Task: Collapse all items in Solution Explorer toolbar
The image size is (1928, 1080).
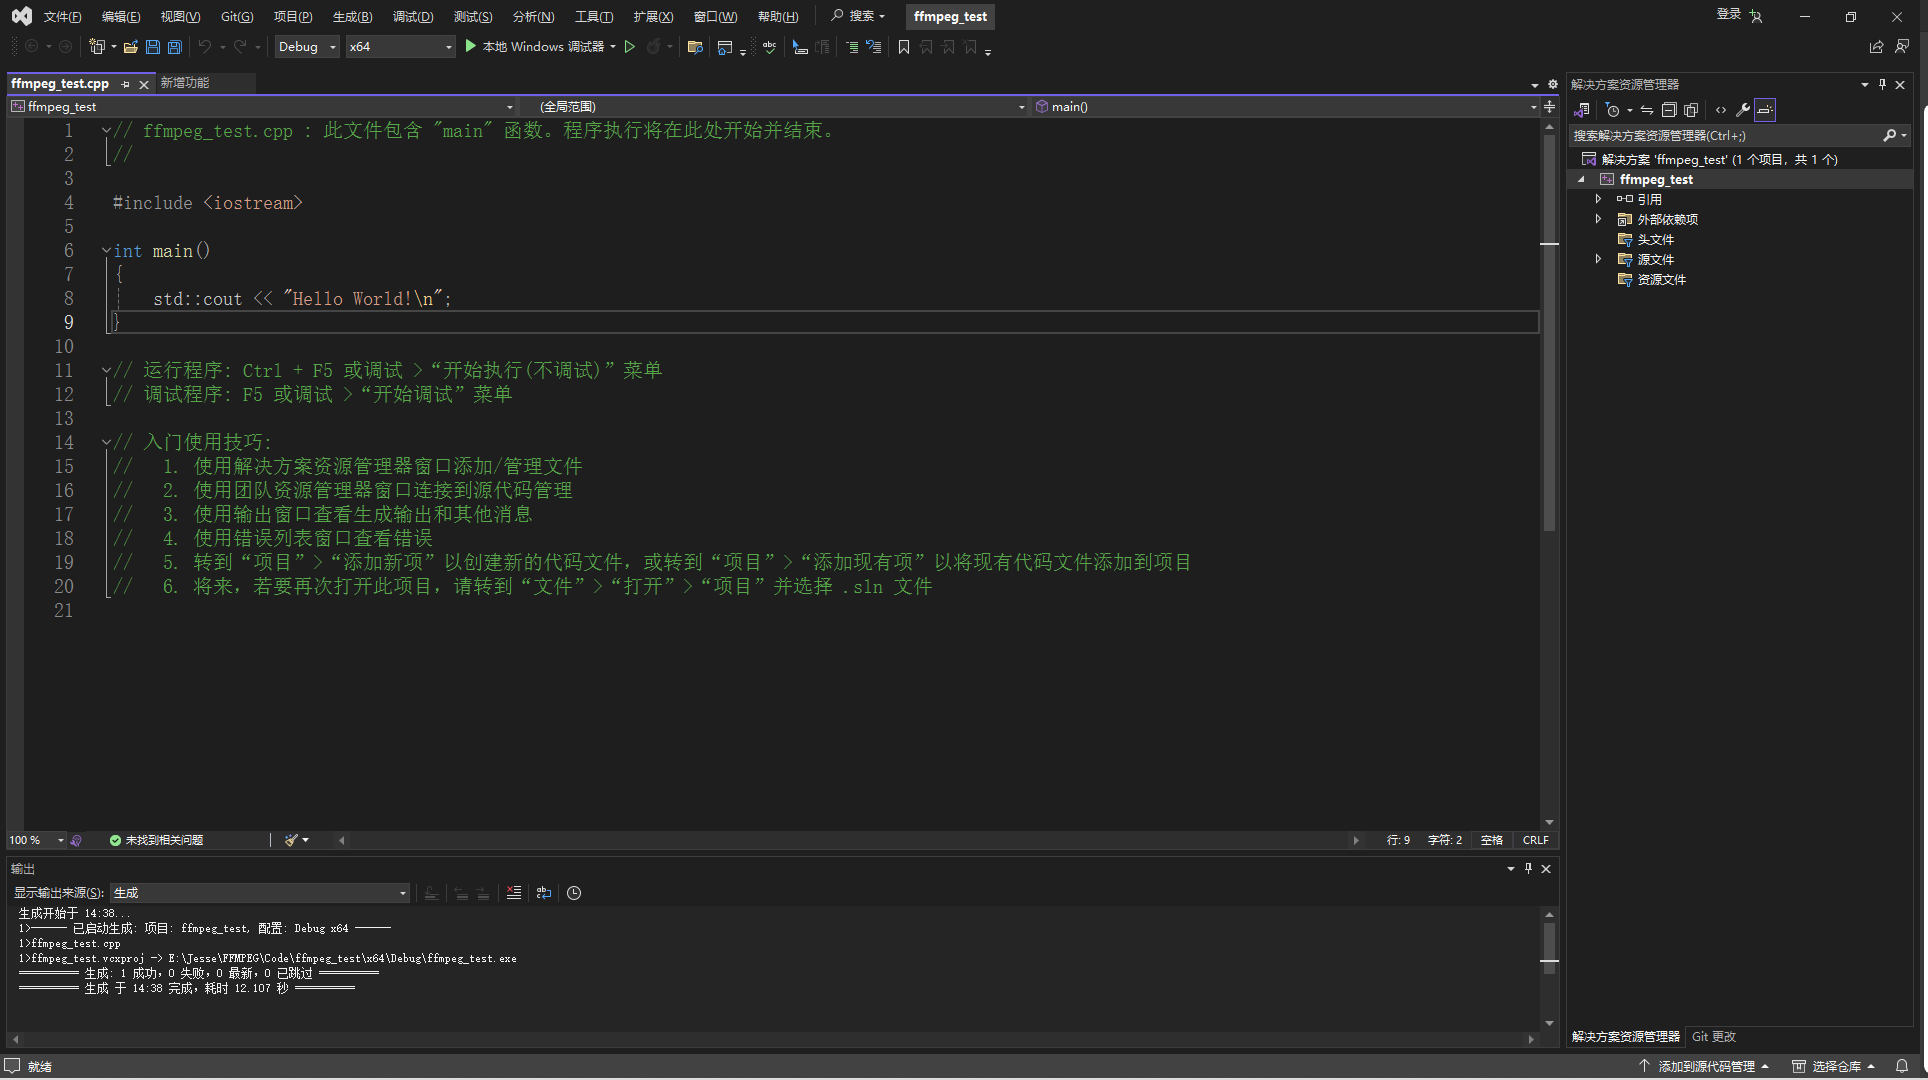Action: [x=1669, y=110]
